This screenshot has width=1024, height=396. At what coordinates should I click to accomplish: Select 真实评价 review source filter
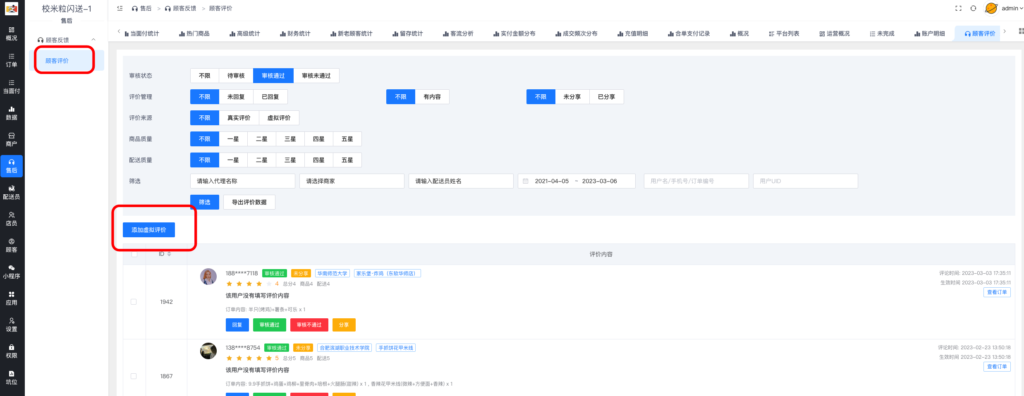tap(239, 118)
